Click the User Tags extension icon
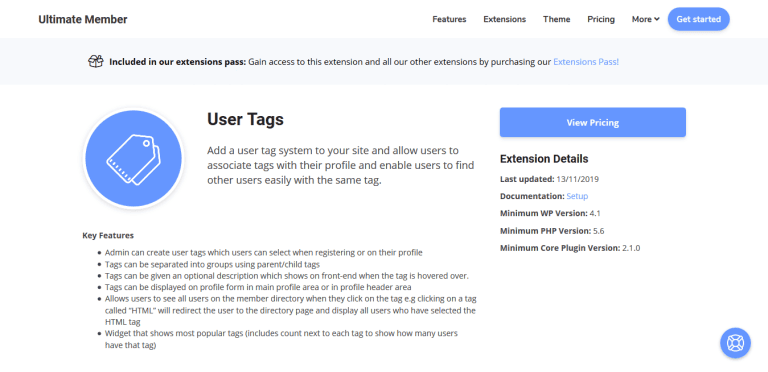Image resolution: width=768 pixels, height=372 pixels. (x=134, y=159)
